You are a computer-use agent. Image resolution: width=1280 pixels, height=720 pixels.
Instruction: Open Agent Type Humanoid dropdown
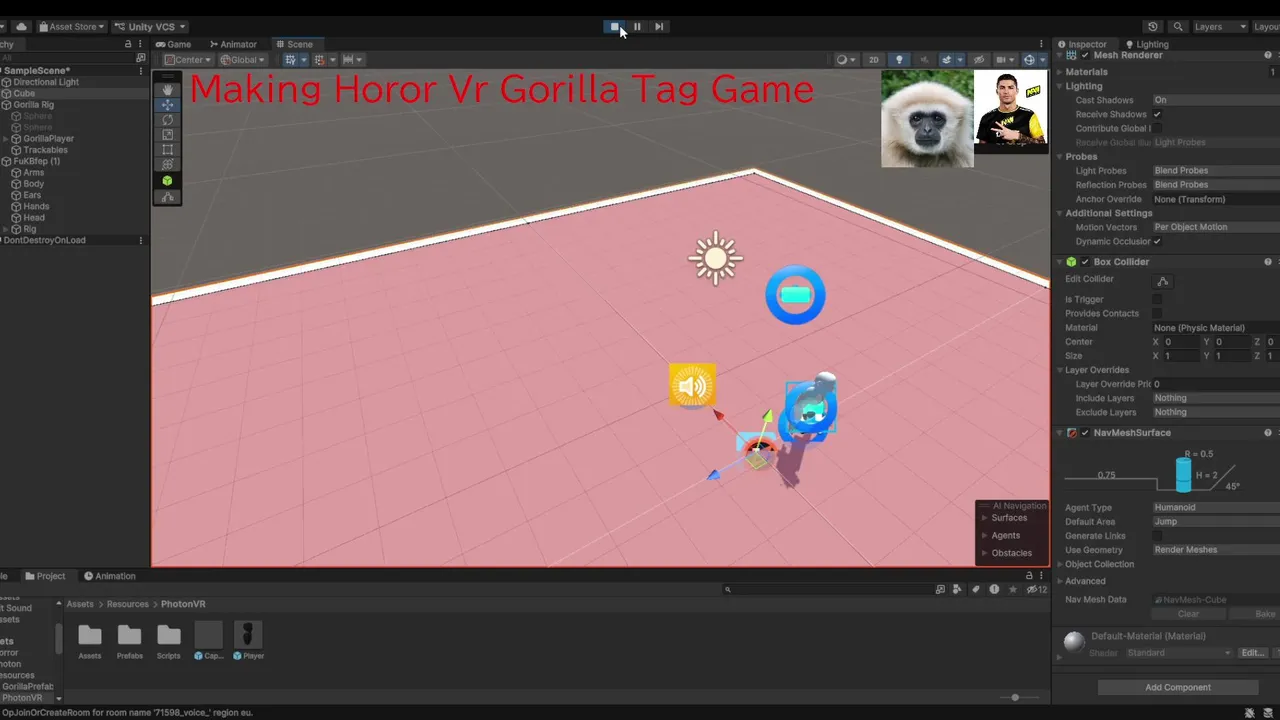click(x=1216, y=507)
